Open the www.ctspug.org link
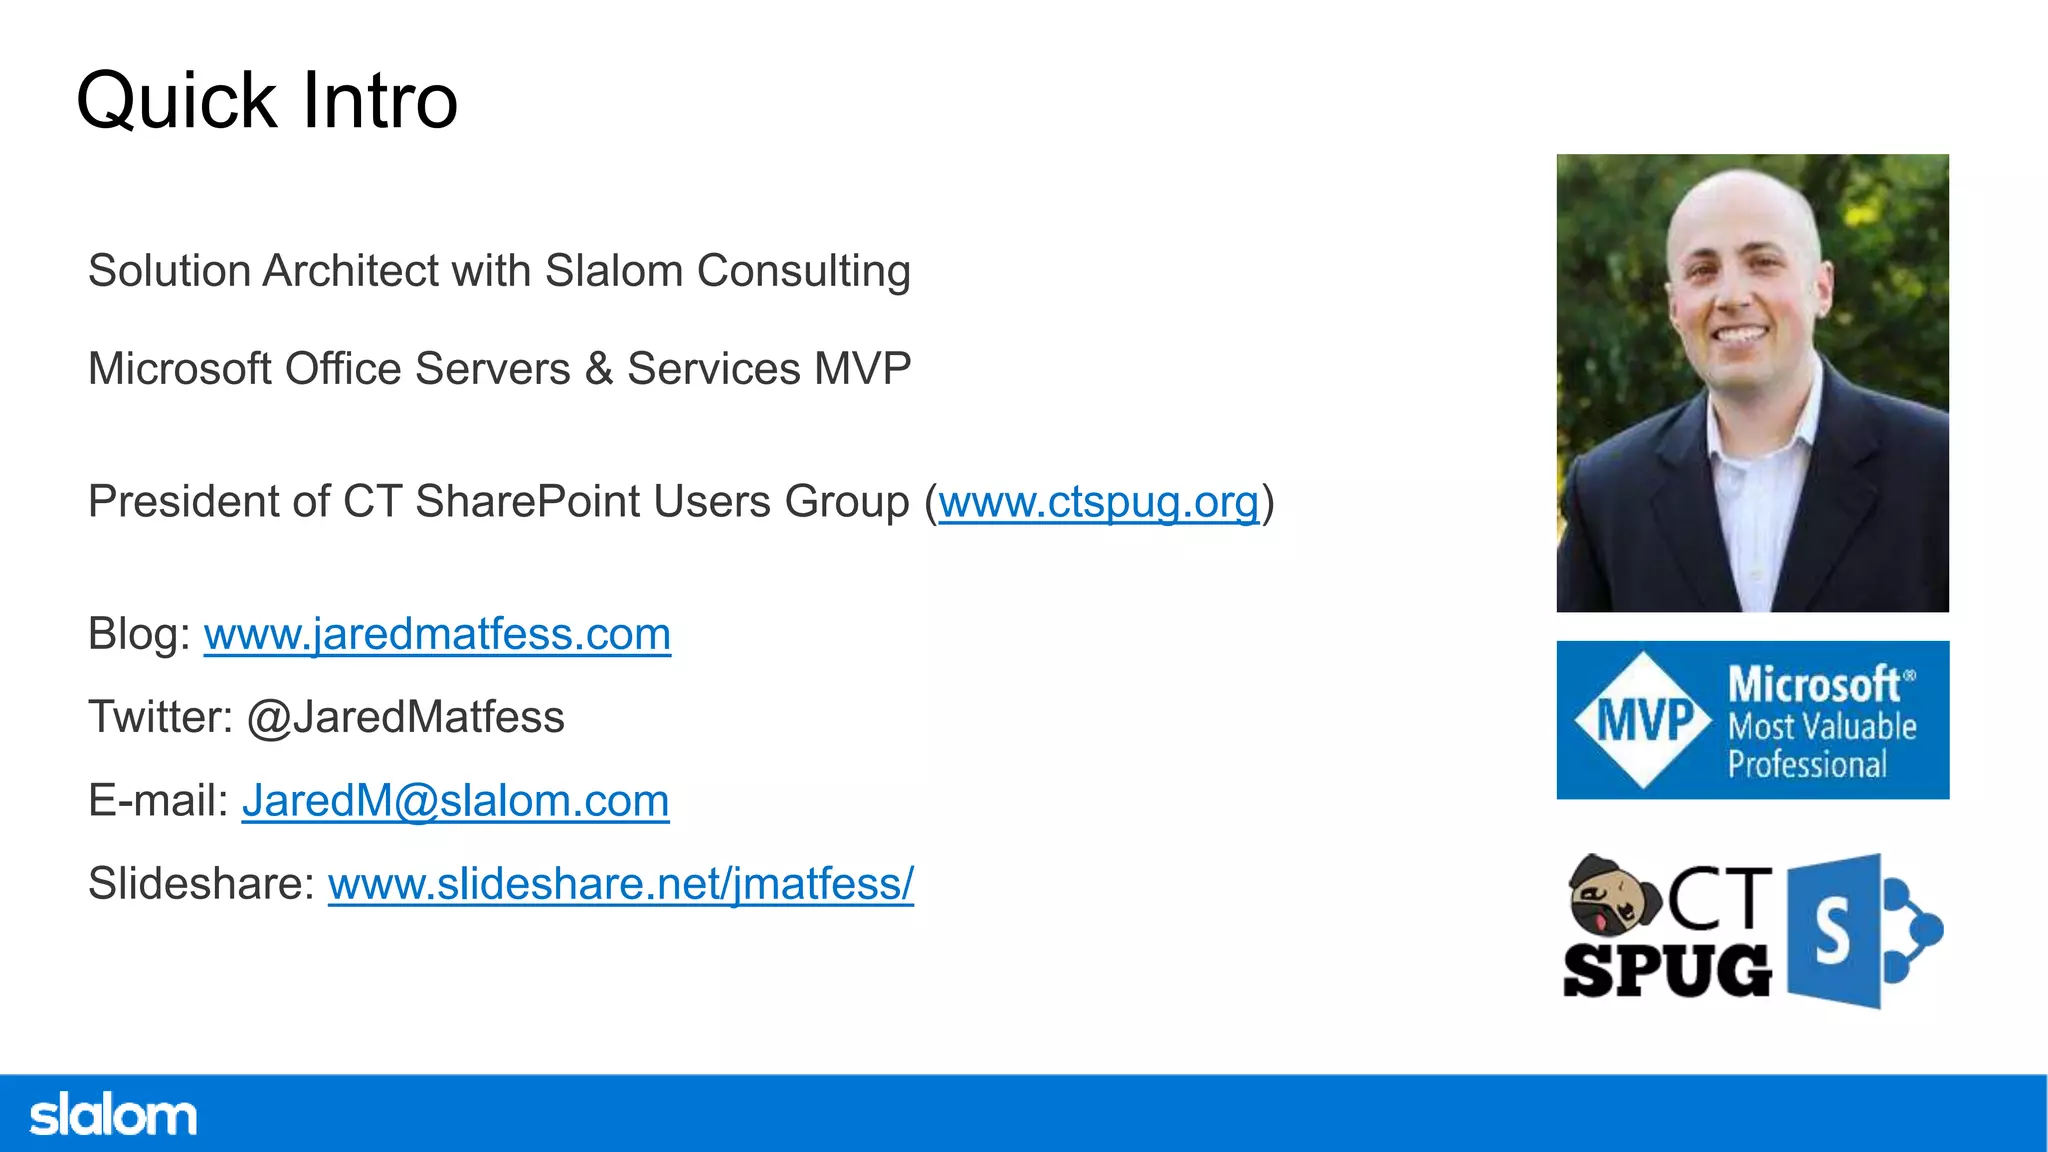Image resolution: width=2048 pixels, height=1152 pixels. (x=1098, y=502)
